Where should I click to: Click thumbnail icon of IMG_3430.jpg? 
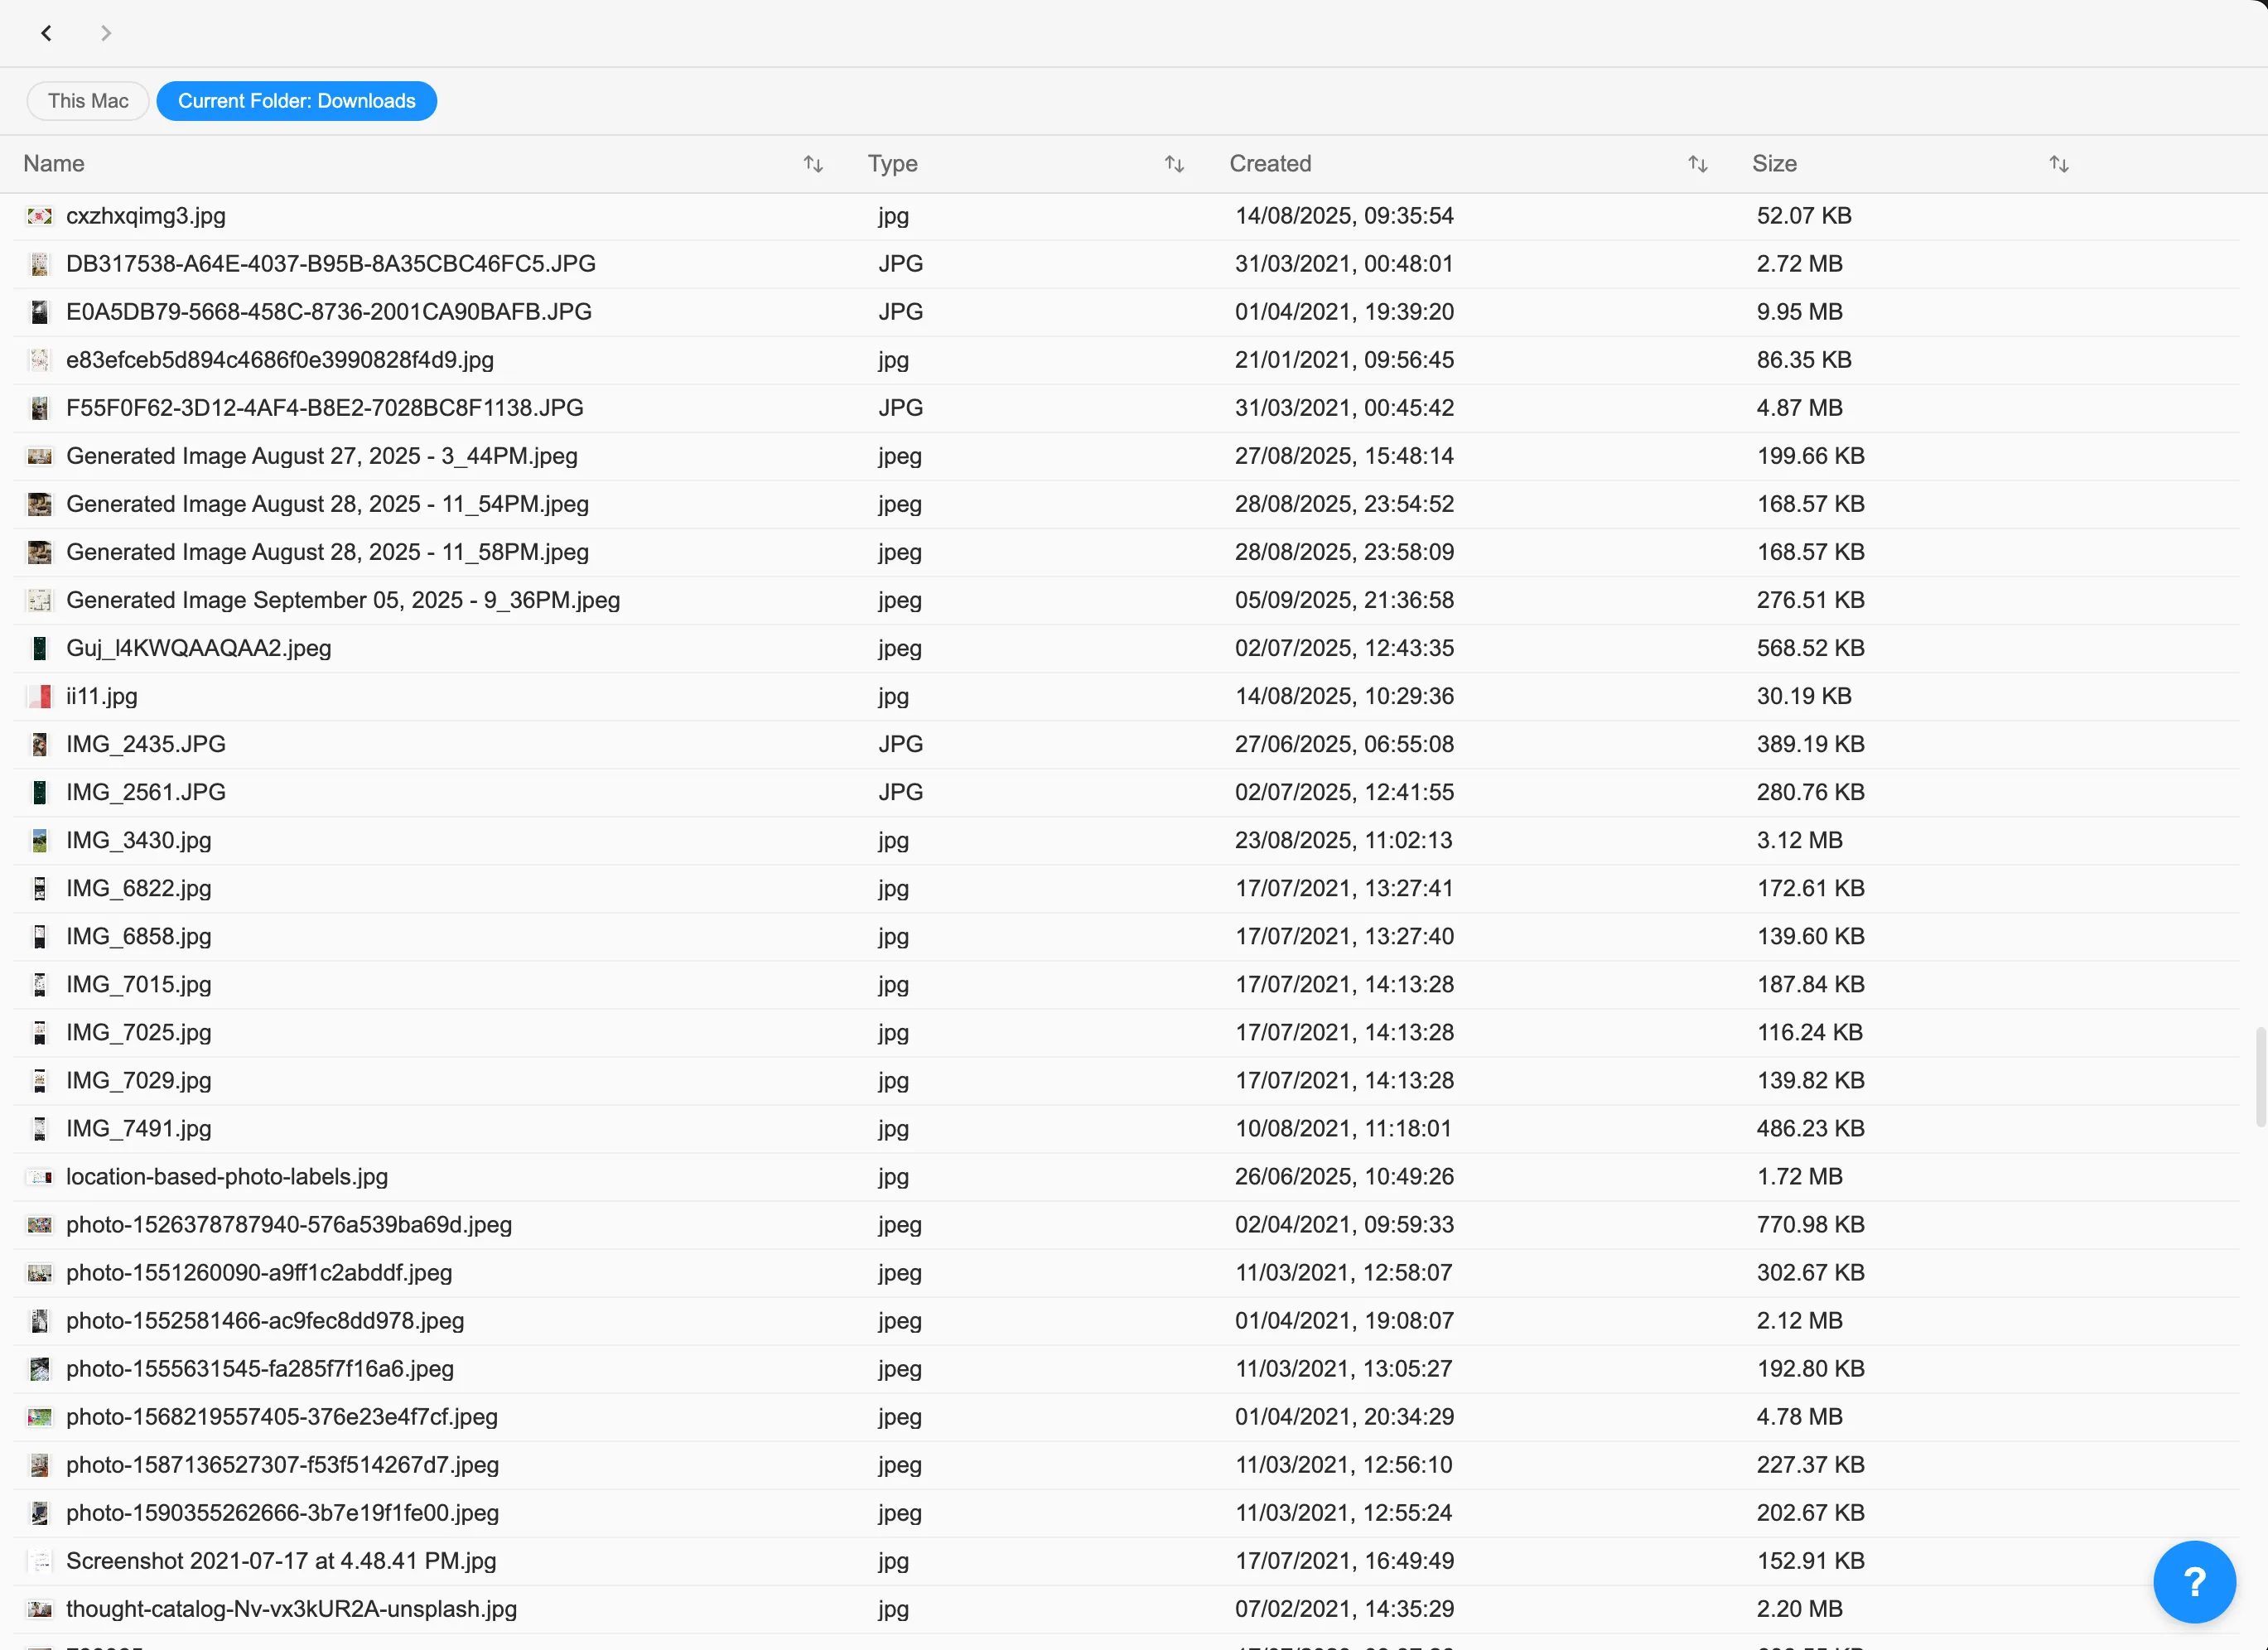pyautogui.click(x=40, y=840)
